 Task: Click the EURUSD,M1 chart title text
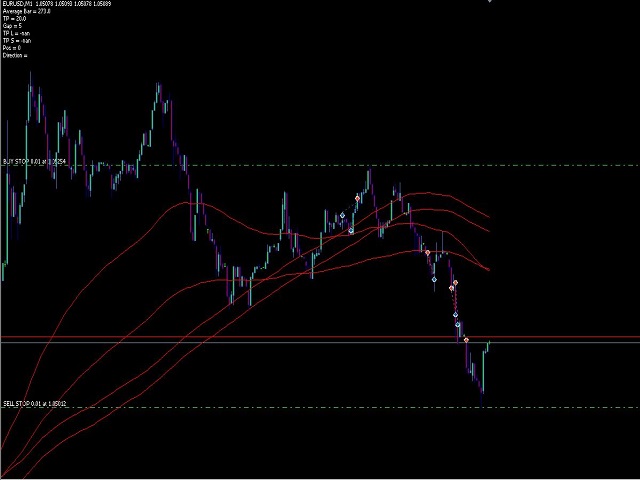(x=58, y=4)
